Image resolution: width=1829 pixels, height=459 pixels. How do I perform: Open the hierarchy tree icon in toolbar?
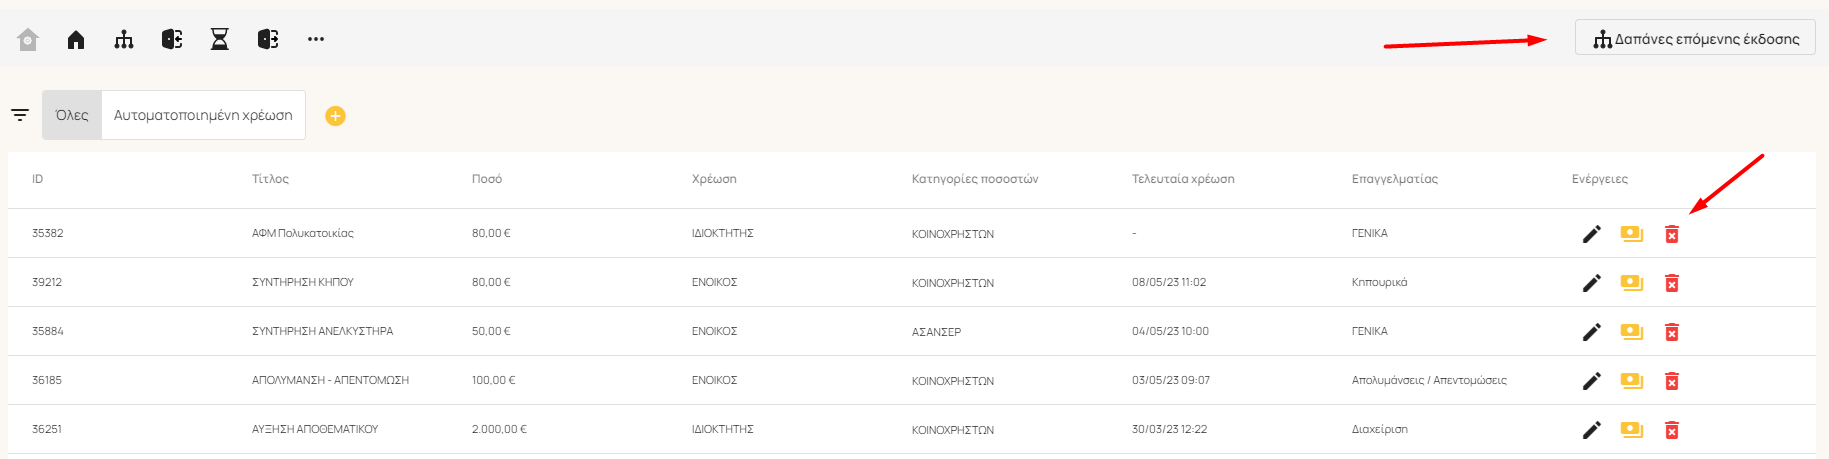coord(124,40)
